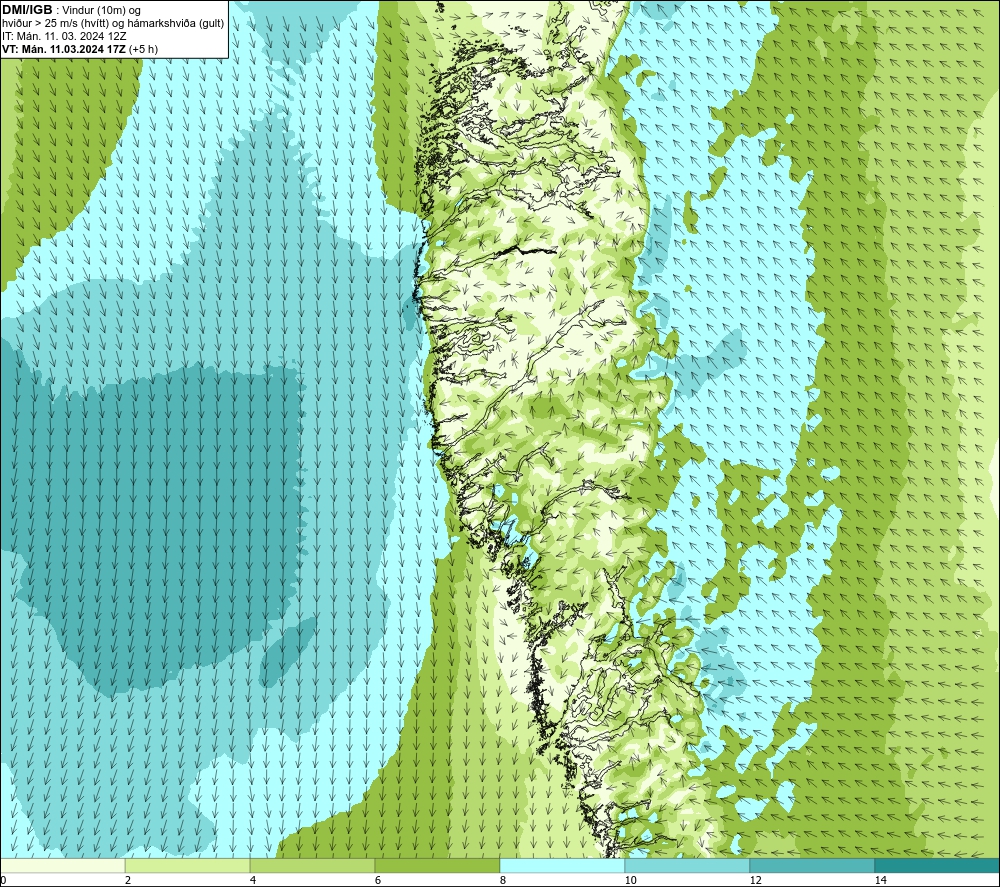Click the medium green 4–6 m/s legend swatch
Screen dimensions: 1000x887
312,865
